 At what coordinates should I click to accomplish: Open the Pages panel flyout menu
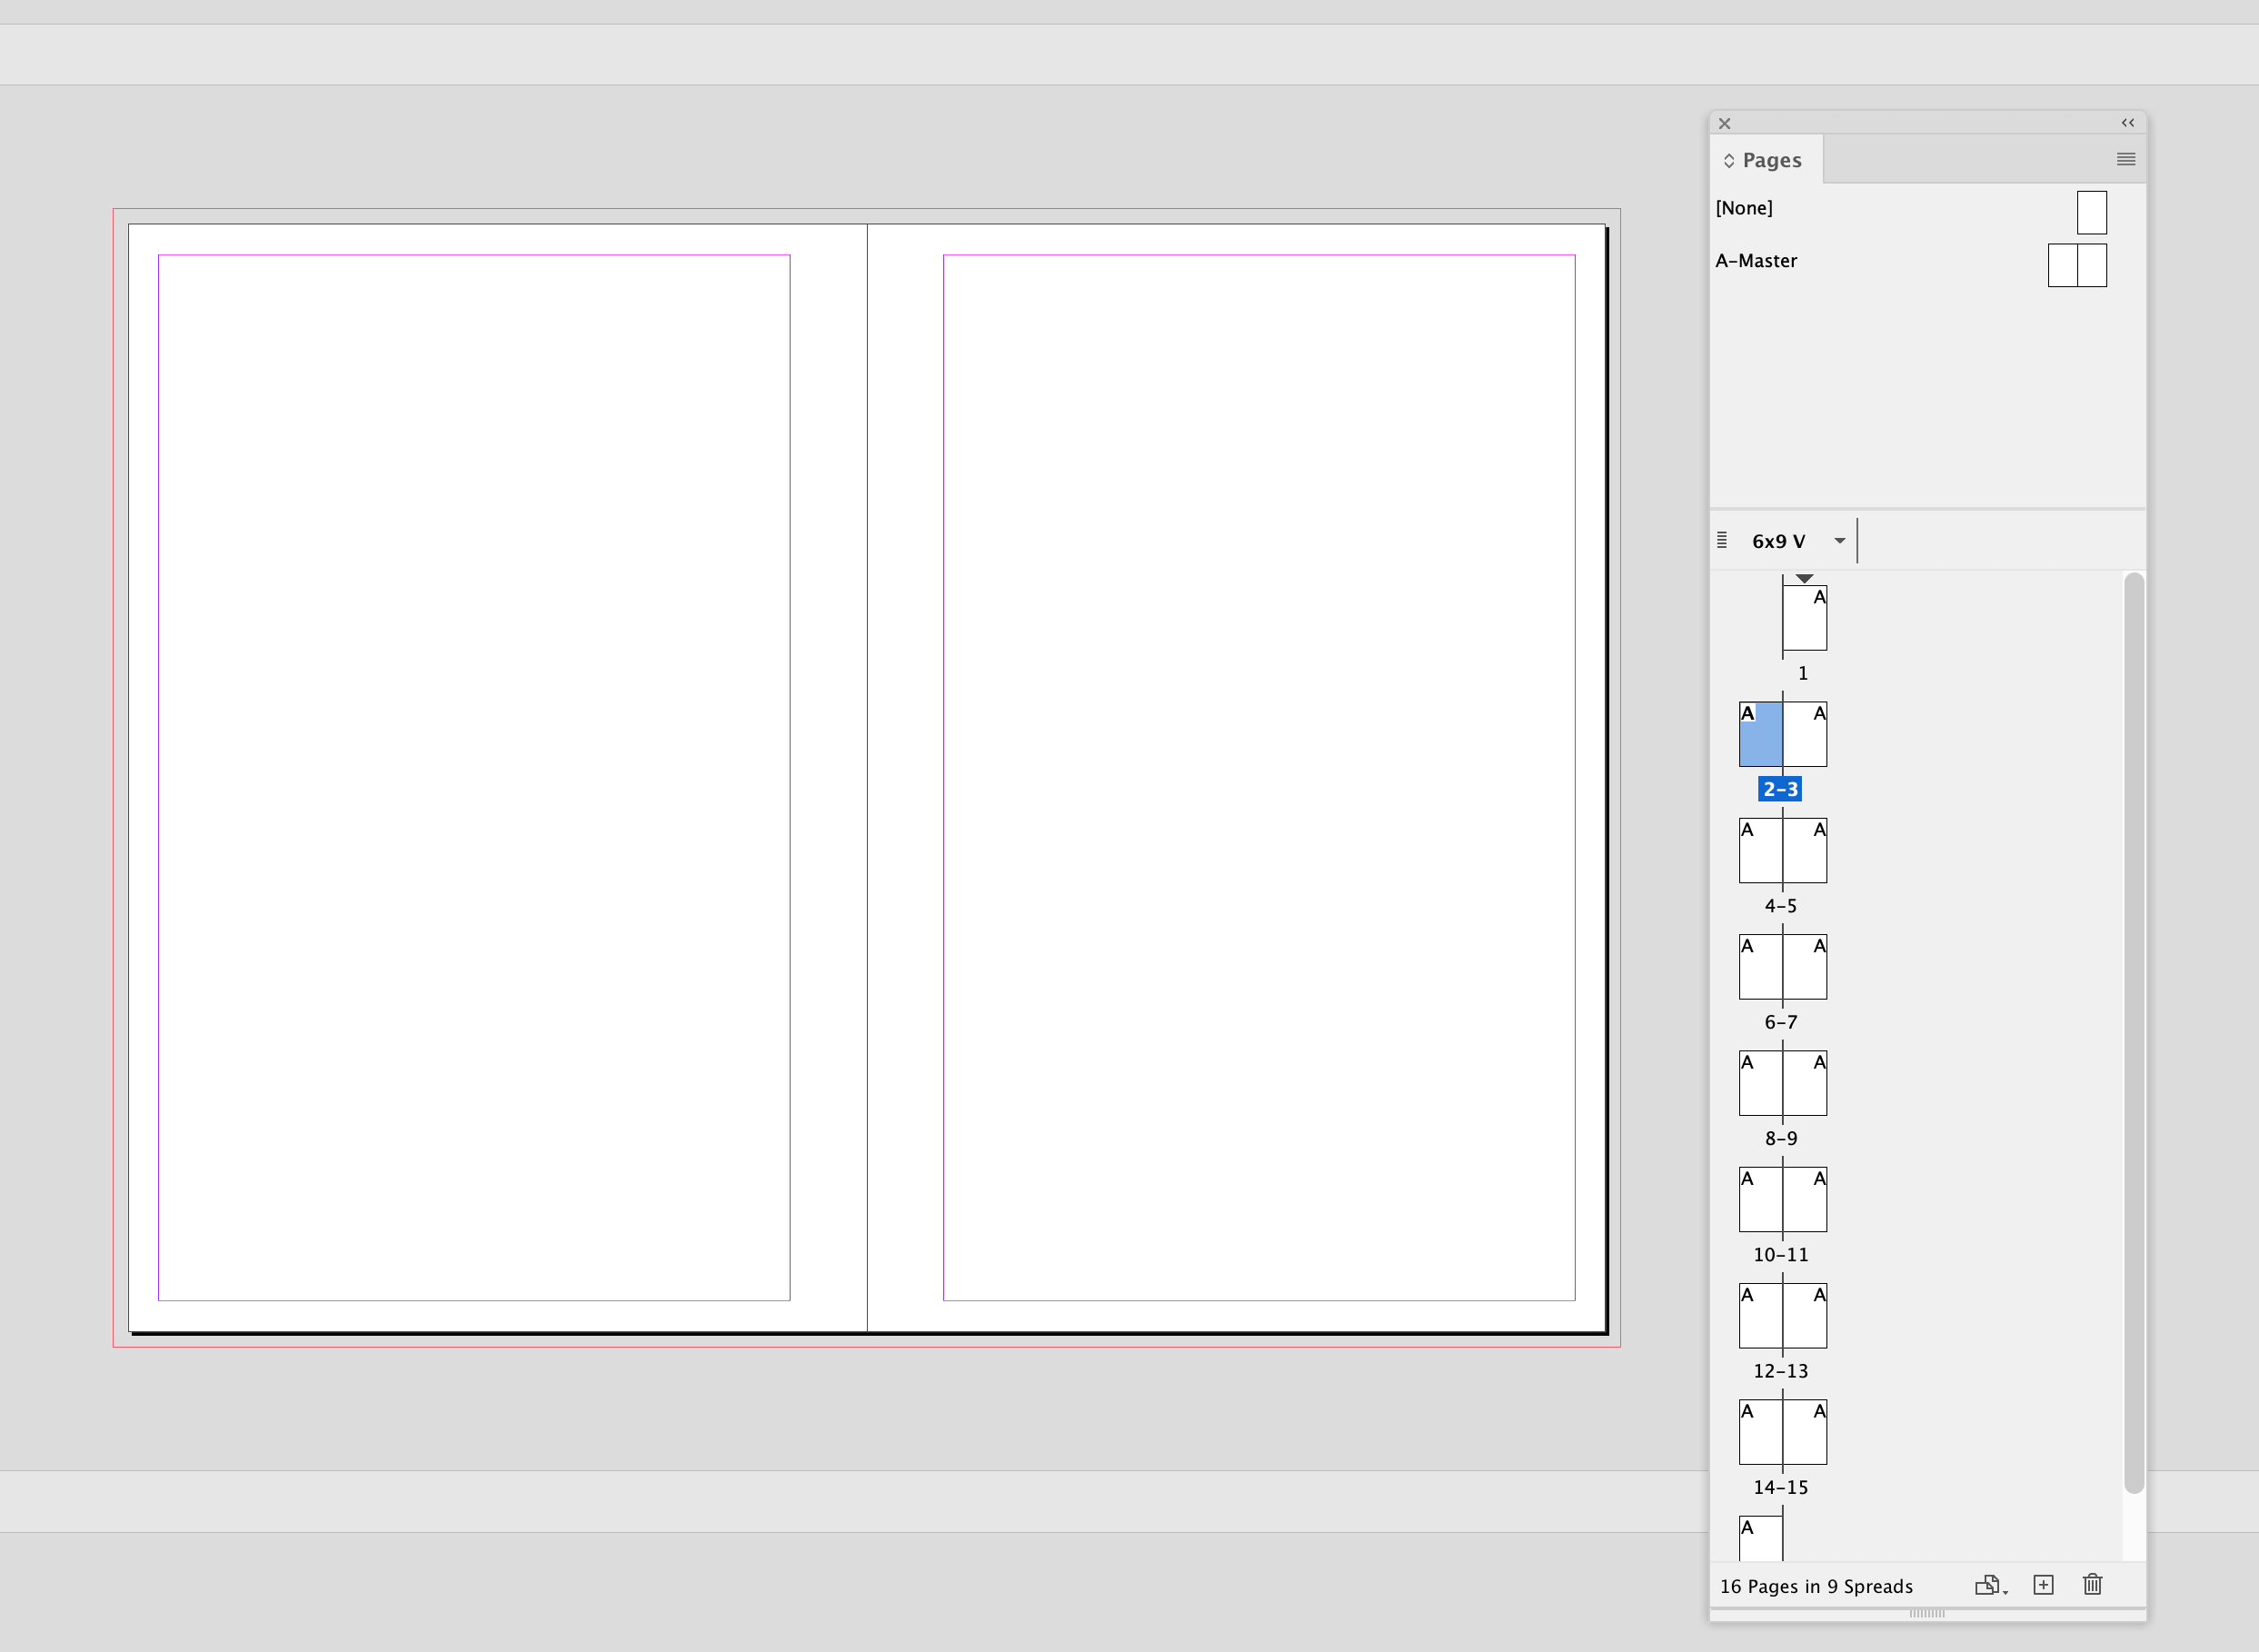[2125, 159]
